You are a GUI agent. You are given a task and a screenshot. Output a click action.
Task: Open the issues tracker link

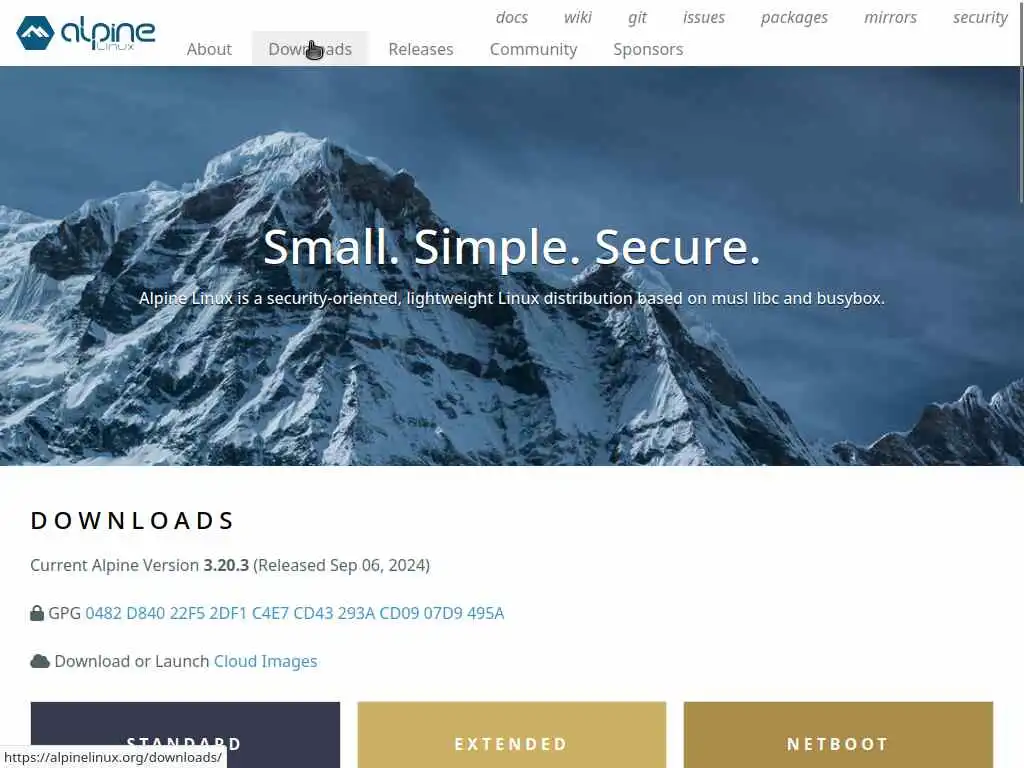[703, 18]
